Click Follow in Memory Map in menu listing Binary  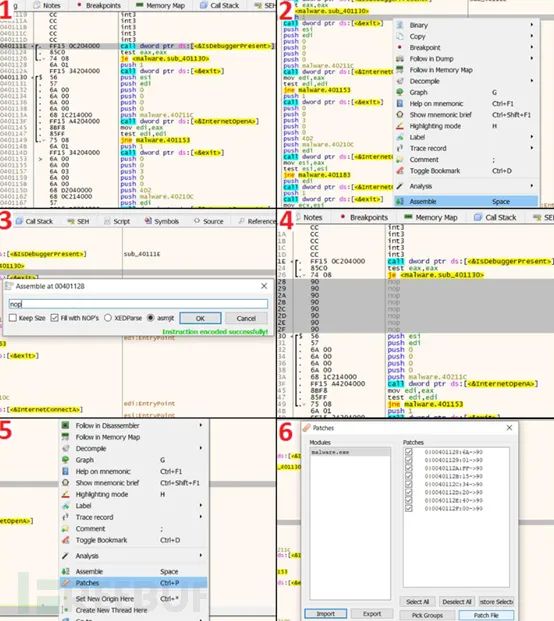(x=441, y=70)
